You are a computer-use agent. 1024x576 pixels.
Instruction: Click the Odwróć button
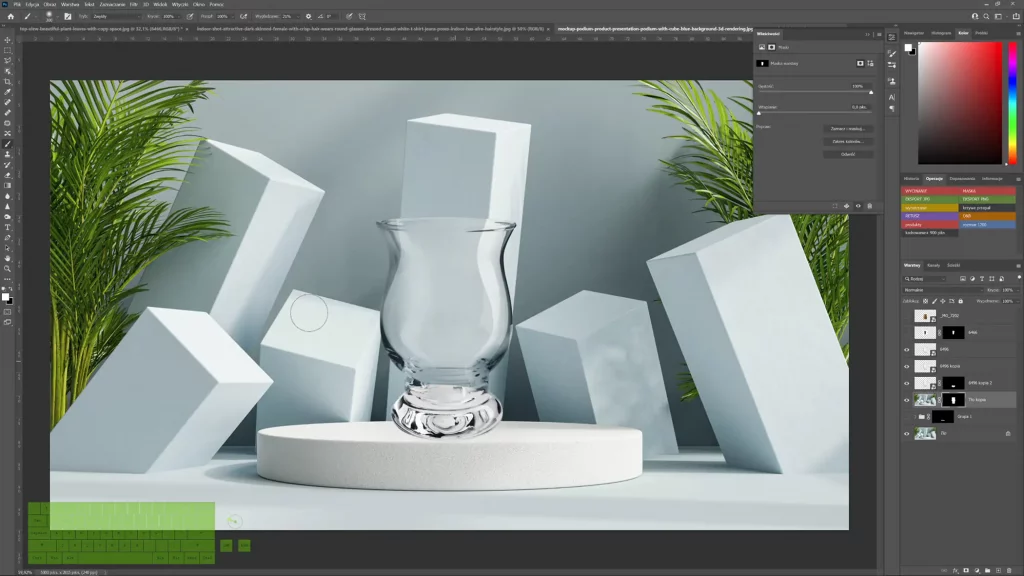(x=848, y=155)
